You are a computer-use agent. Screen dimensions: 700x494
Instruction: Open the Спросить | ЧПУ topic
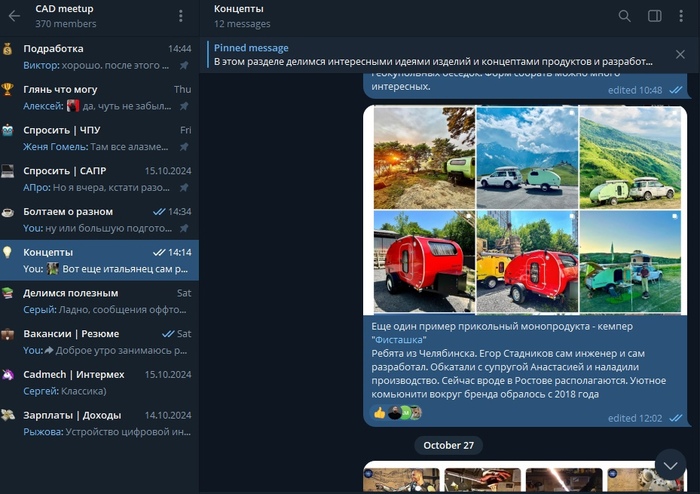[99, 138]
